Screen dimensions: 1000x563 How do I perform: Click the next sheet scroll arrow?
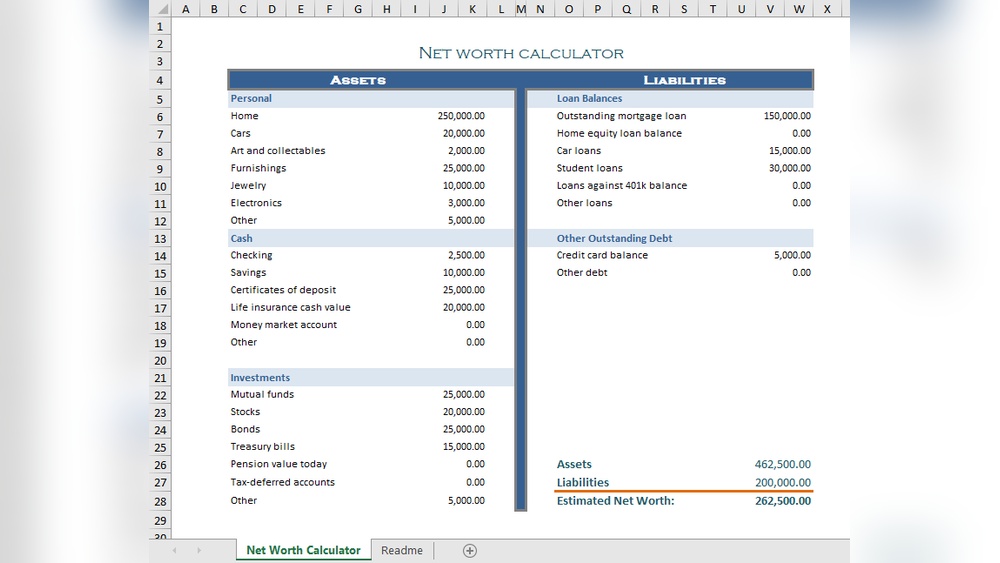199,550
